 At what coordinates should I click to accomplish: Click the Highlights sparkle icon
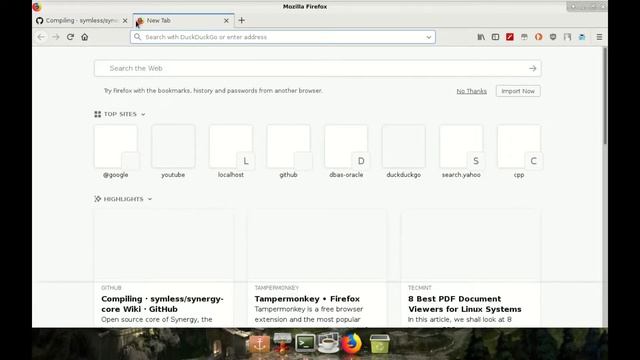(98, 199)
